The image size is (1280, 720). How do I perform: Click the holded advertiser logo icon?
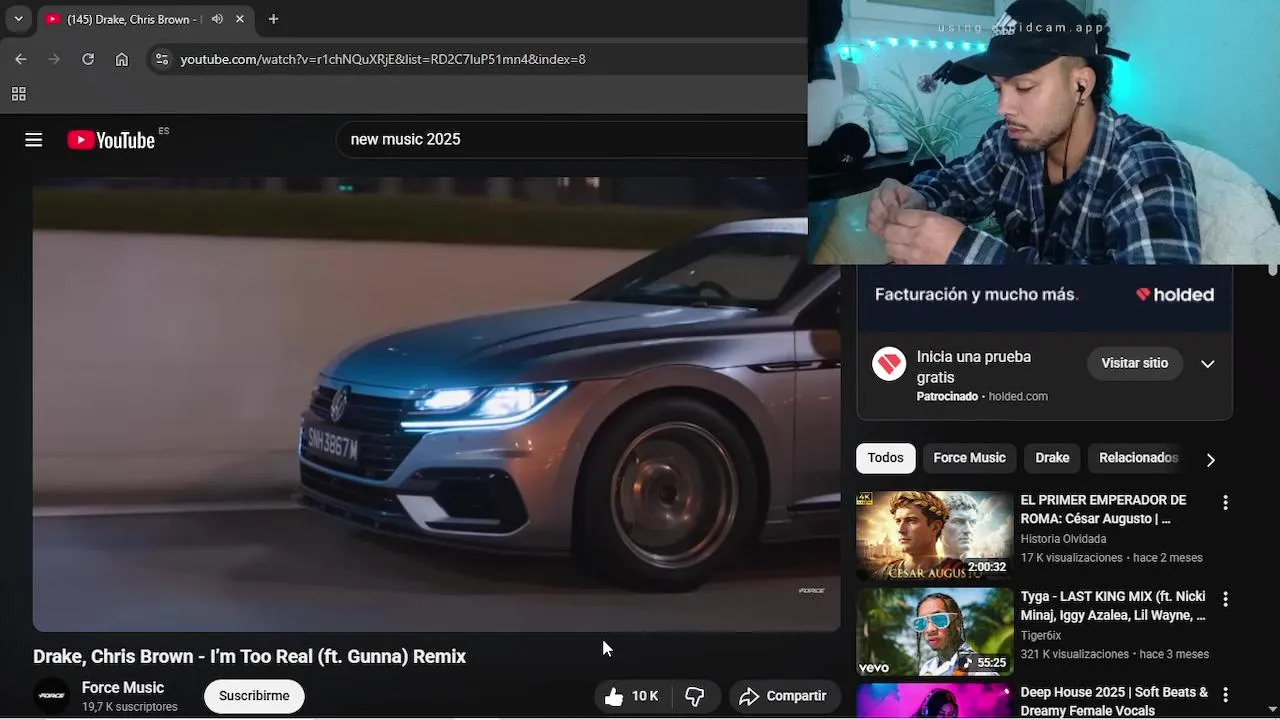click(889, 363)
